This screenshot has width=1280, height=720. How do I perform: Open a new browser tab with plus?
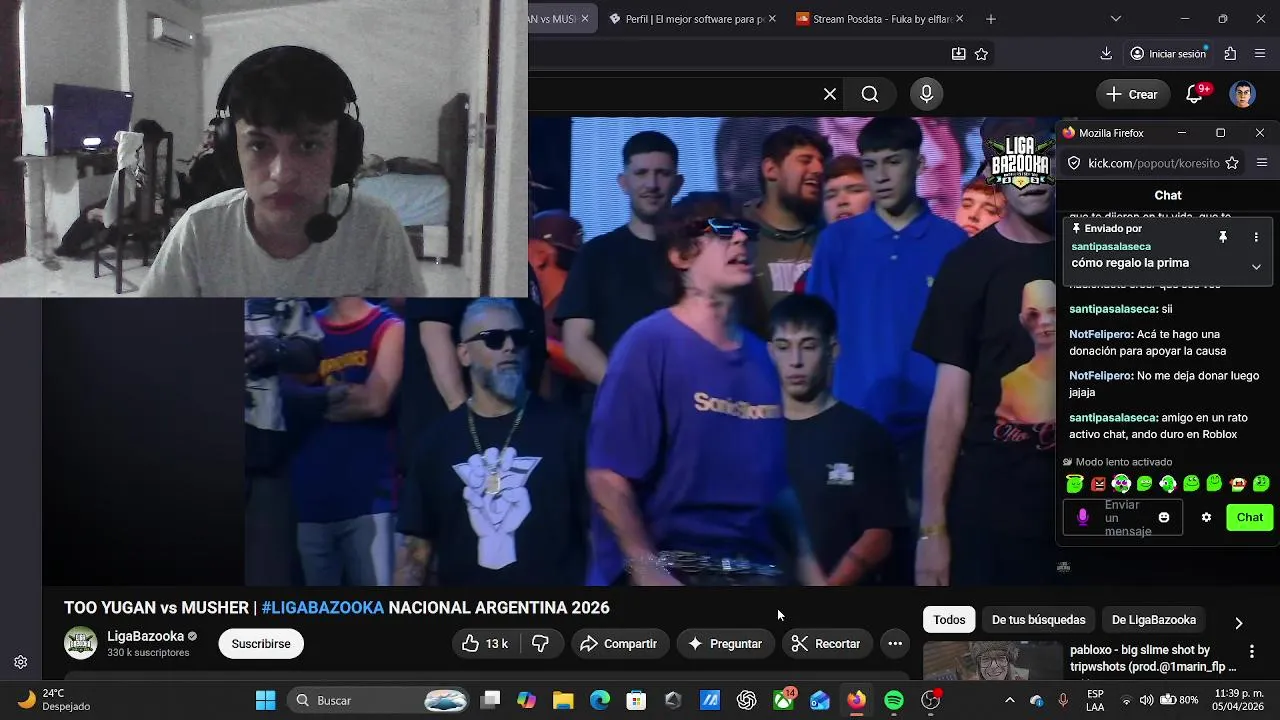[991, 19]
